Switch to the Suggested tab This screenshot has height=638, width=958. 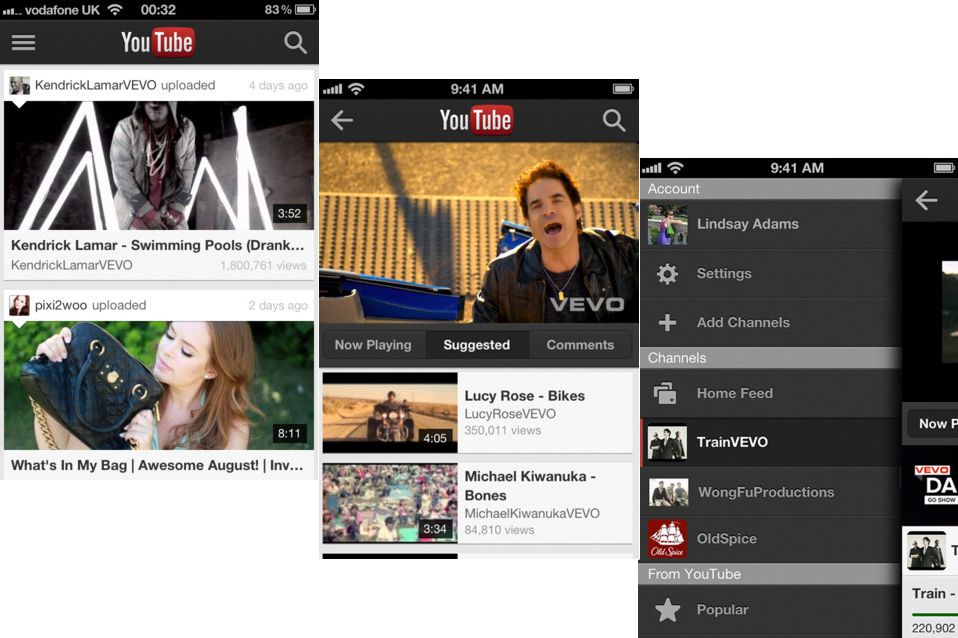(x=477, y=345)
